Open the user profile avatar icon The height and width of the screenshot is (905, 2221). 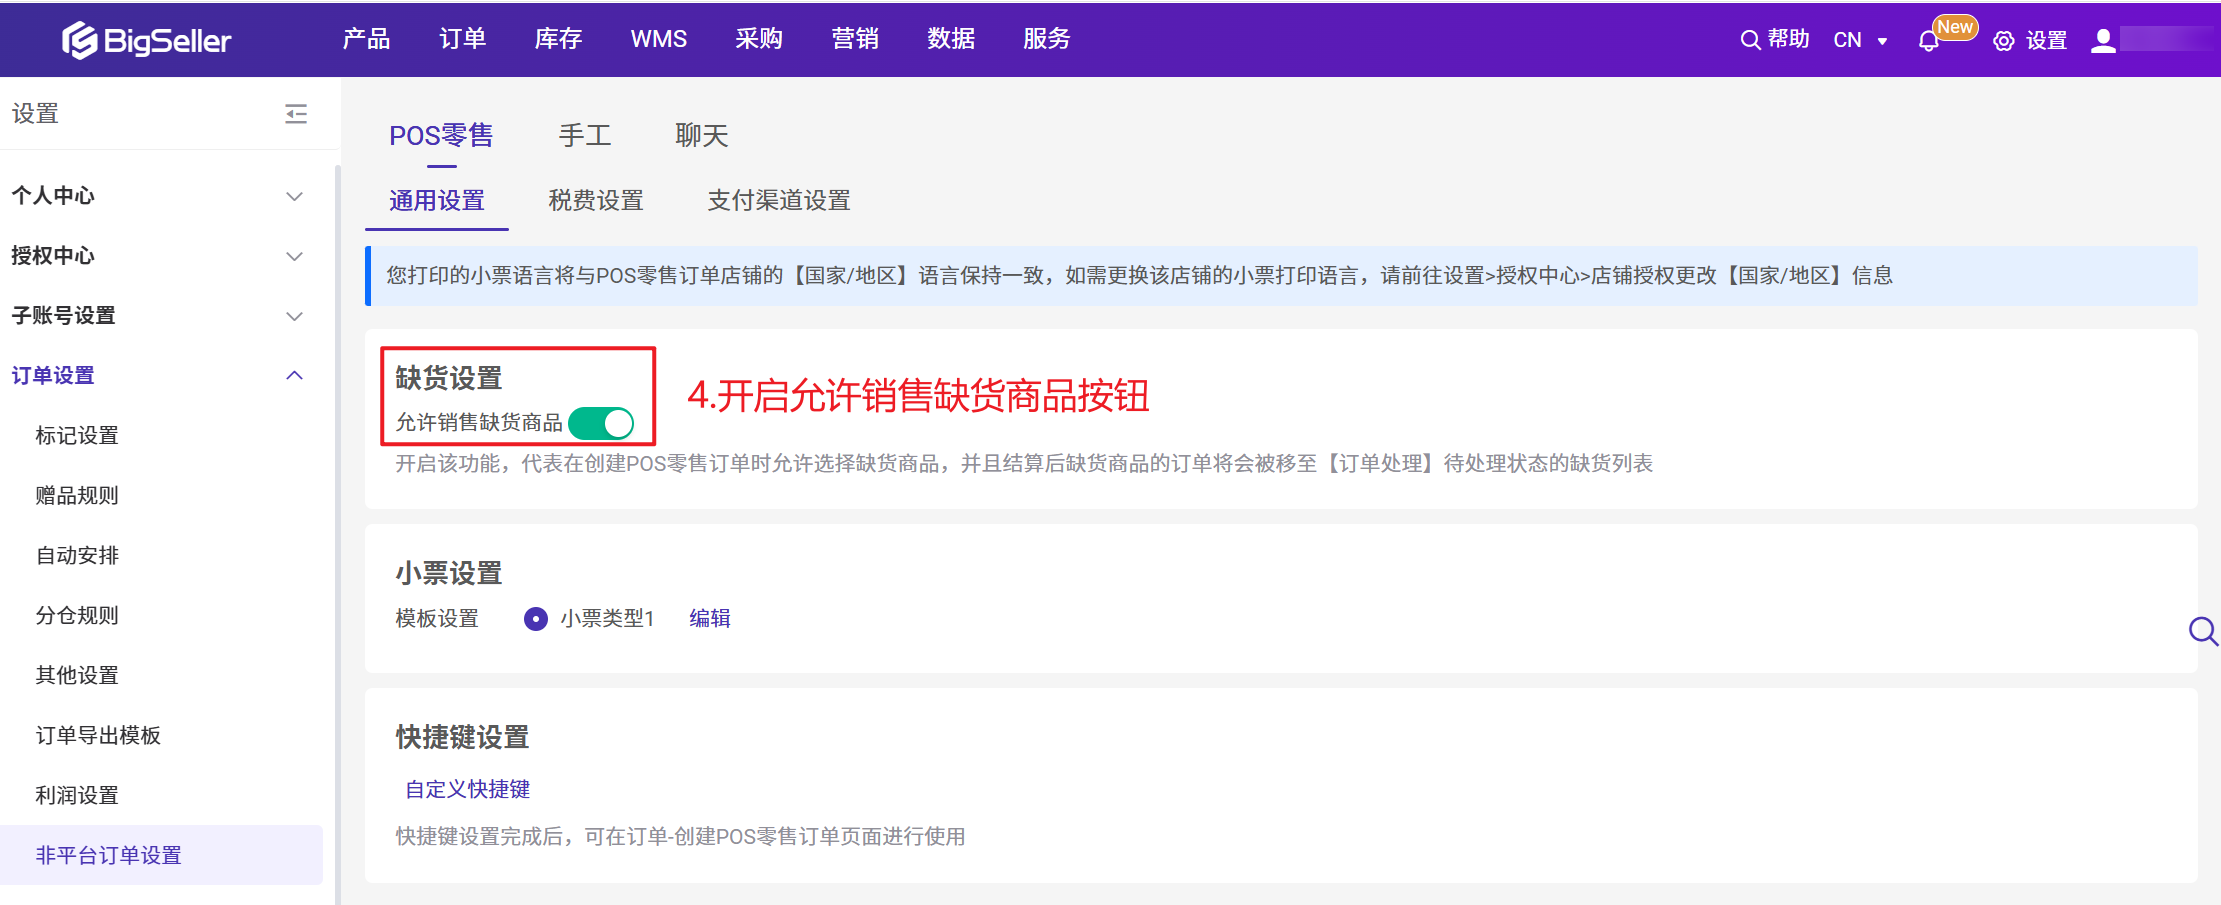coord(2103,40)
